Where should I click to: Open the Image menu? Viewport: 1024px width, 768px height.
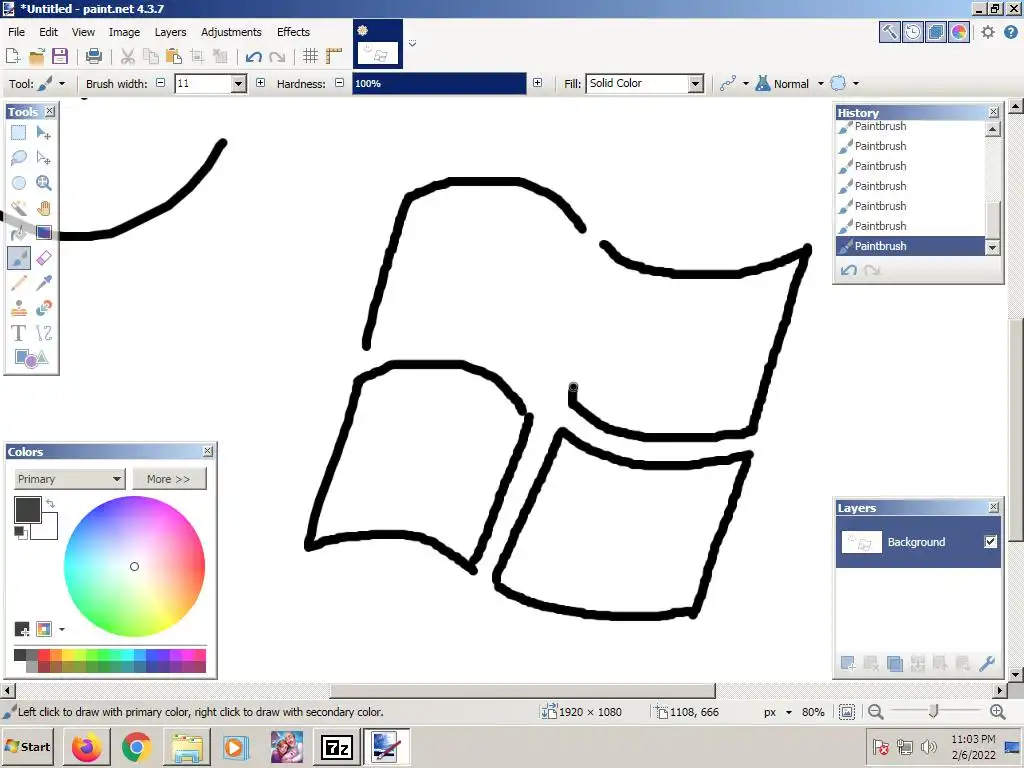click(124, 32)
